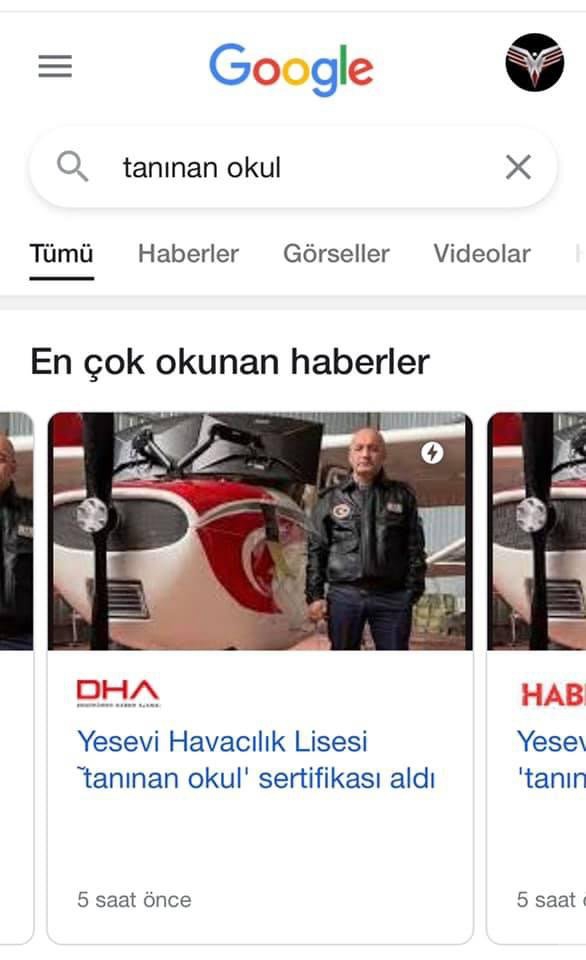This screenshot has width=586, height=960.
Task: Click the '5 saat önce' timestamp on DHA card
Action: point(134,899)
